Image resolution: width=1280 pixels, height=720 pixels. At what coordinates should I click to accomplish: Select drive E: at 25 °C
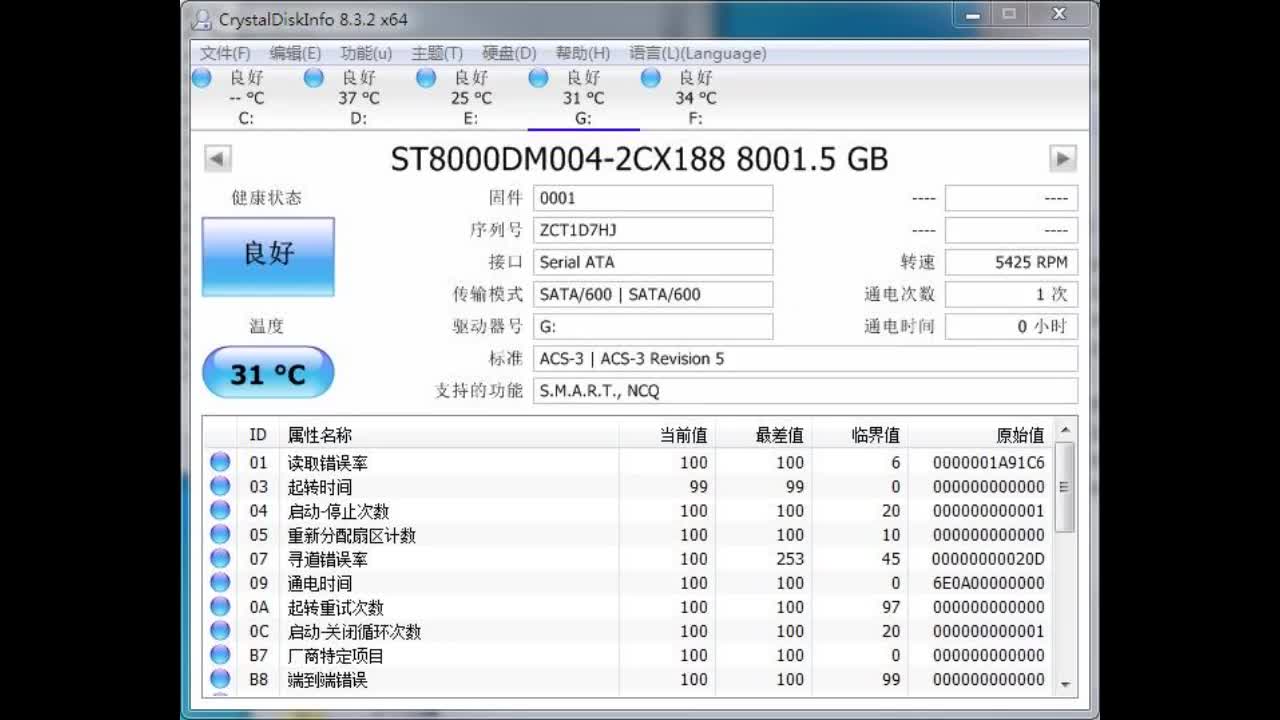click(470, 97)
